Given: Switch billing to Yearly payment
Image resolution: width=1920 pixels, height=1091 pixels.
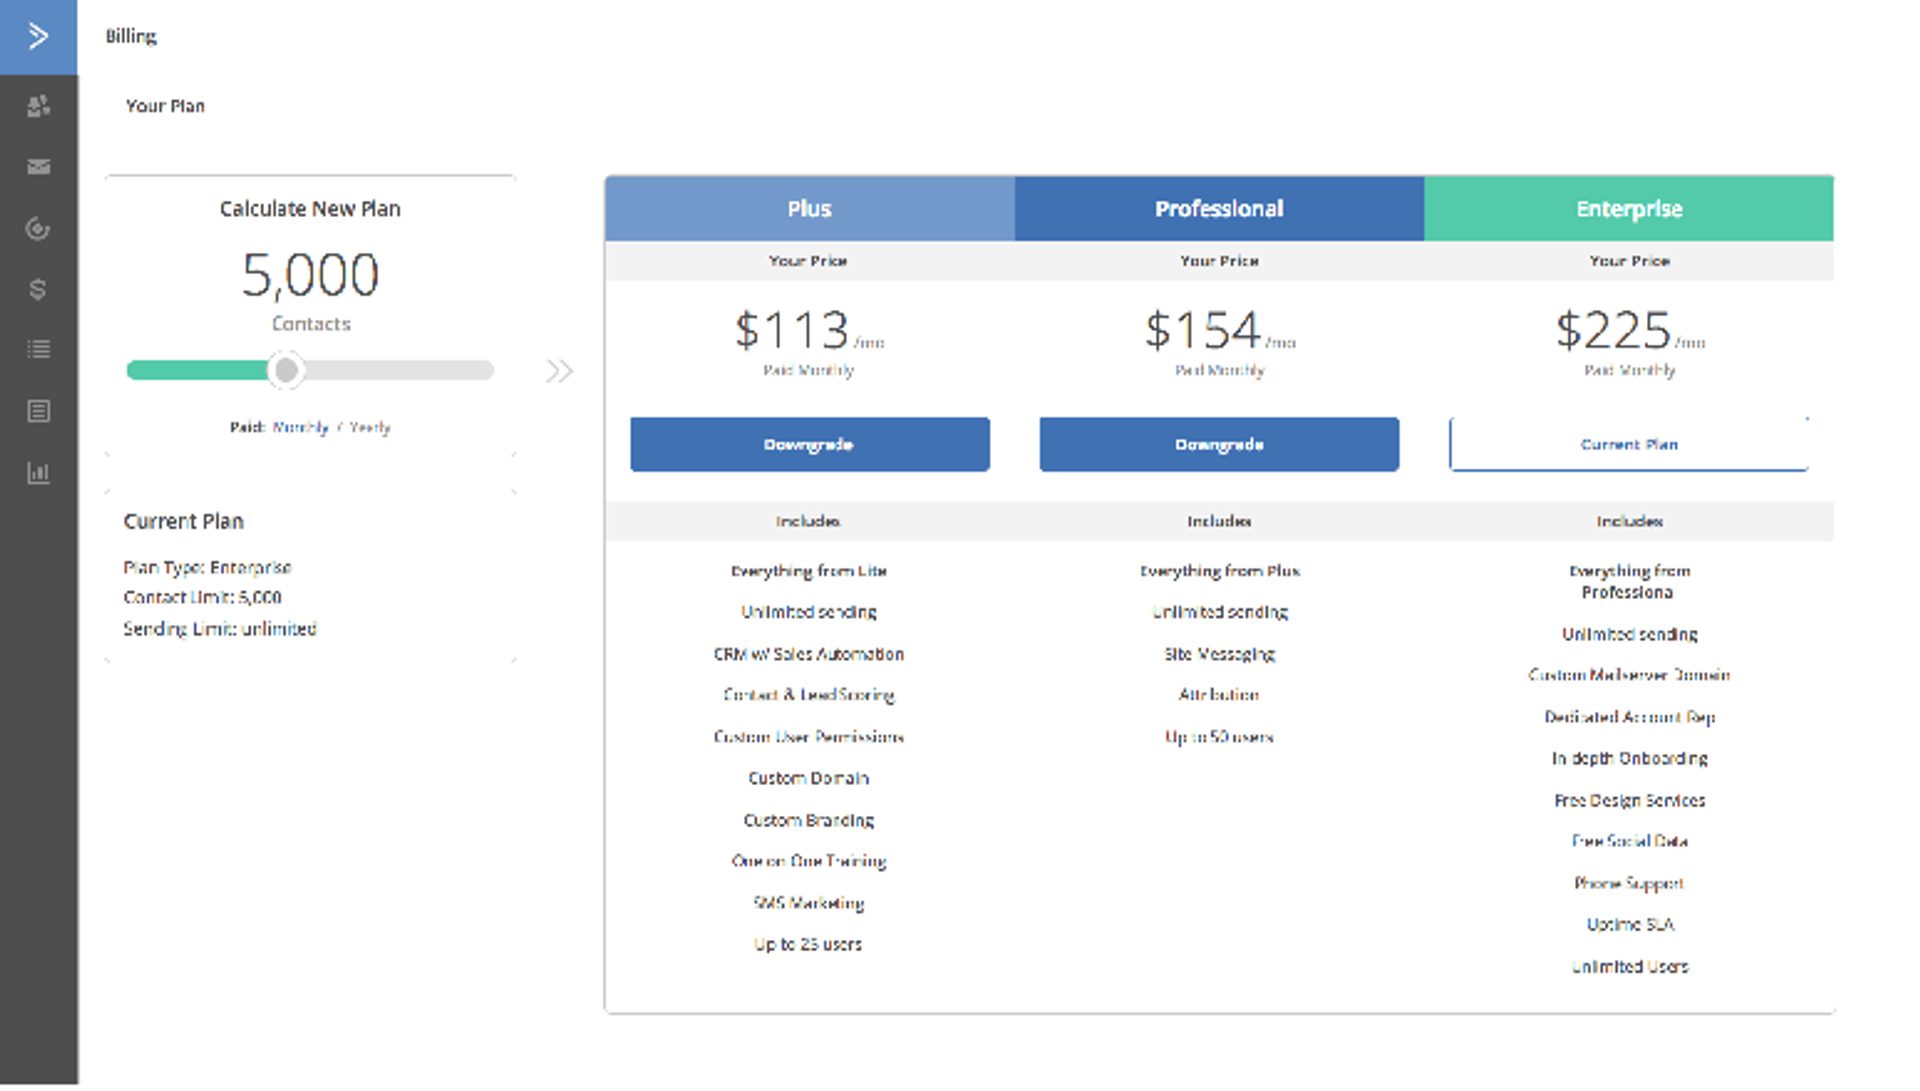Looking at the screenshot, I should (370, 428).
